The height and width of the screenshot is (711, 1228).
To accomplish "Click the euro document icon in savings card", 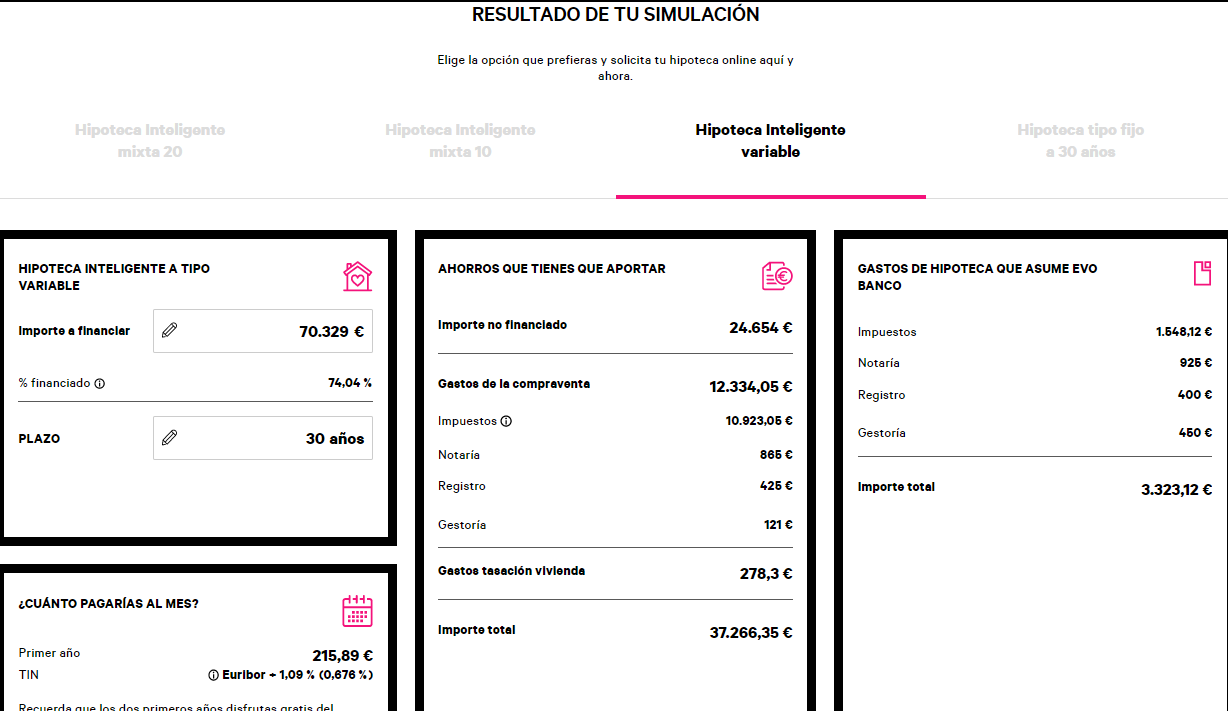I will tap(777, 276).
